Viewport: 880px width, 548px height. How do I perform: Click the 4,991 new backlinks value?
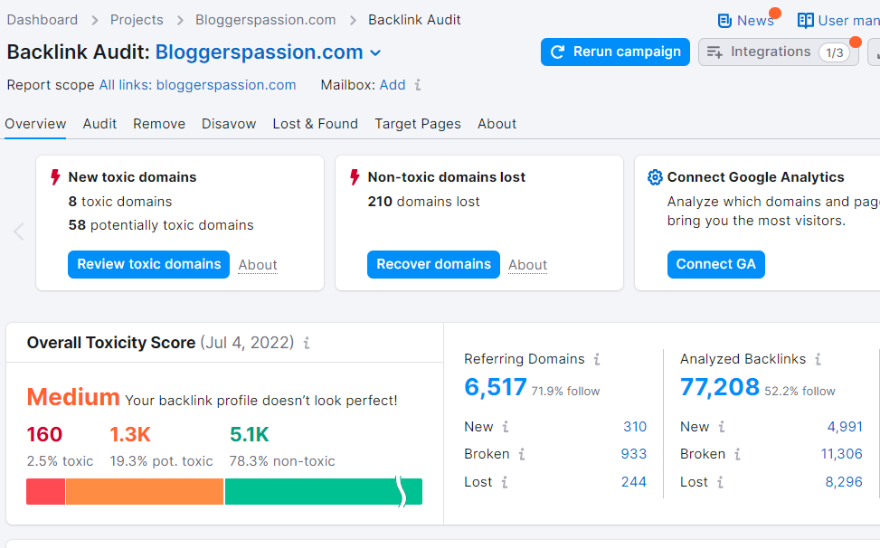[x=845, y=427]
